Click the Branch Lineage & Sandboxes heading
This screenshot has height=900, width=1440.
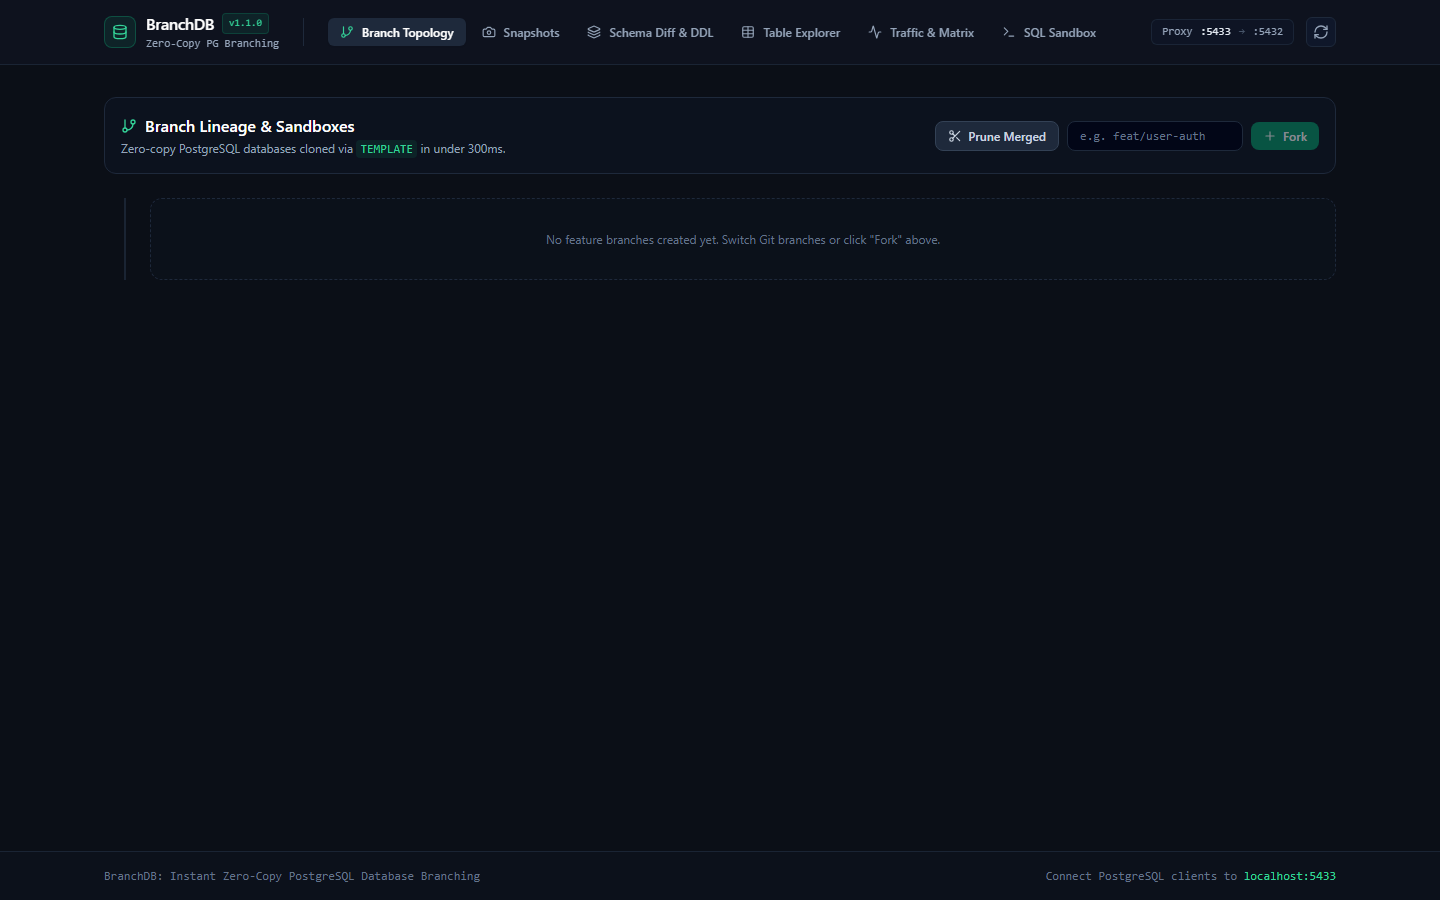(250, 126)
